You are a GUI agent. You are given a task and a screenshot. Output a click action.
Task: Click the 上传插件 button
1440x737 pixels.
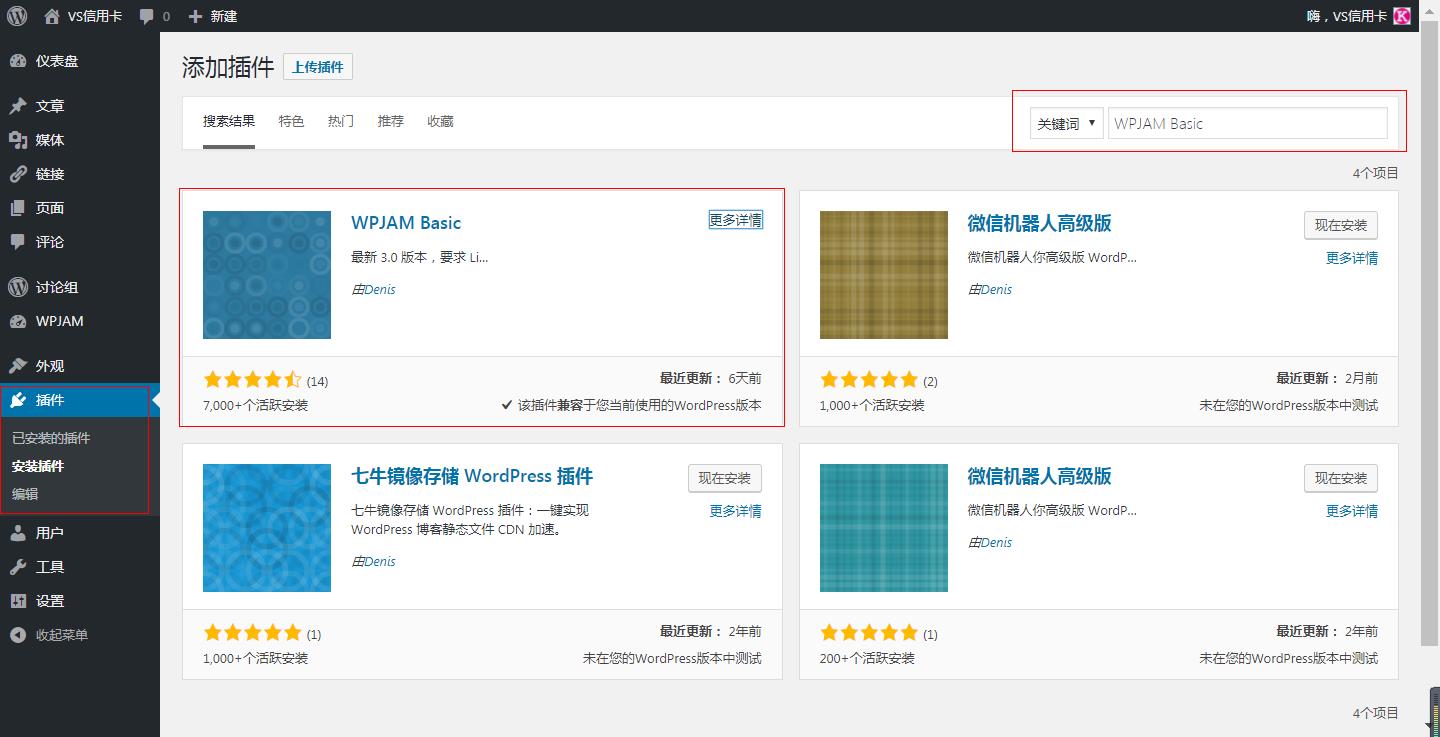coord(318,67)
